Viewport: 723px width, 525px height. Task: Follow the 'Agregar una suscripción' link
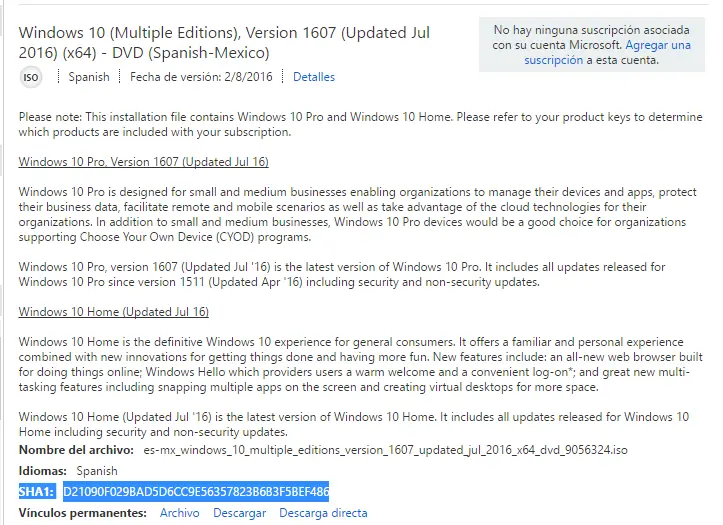click(x=607, y=53)
